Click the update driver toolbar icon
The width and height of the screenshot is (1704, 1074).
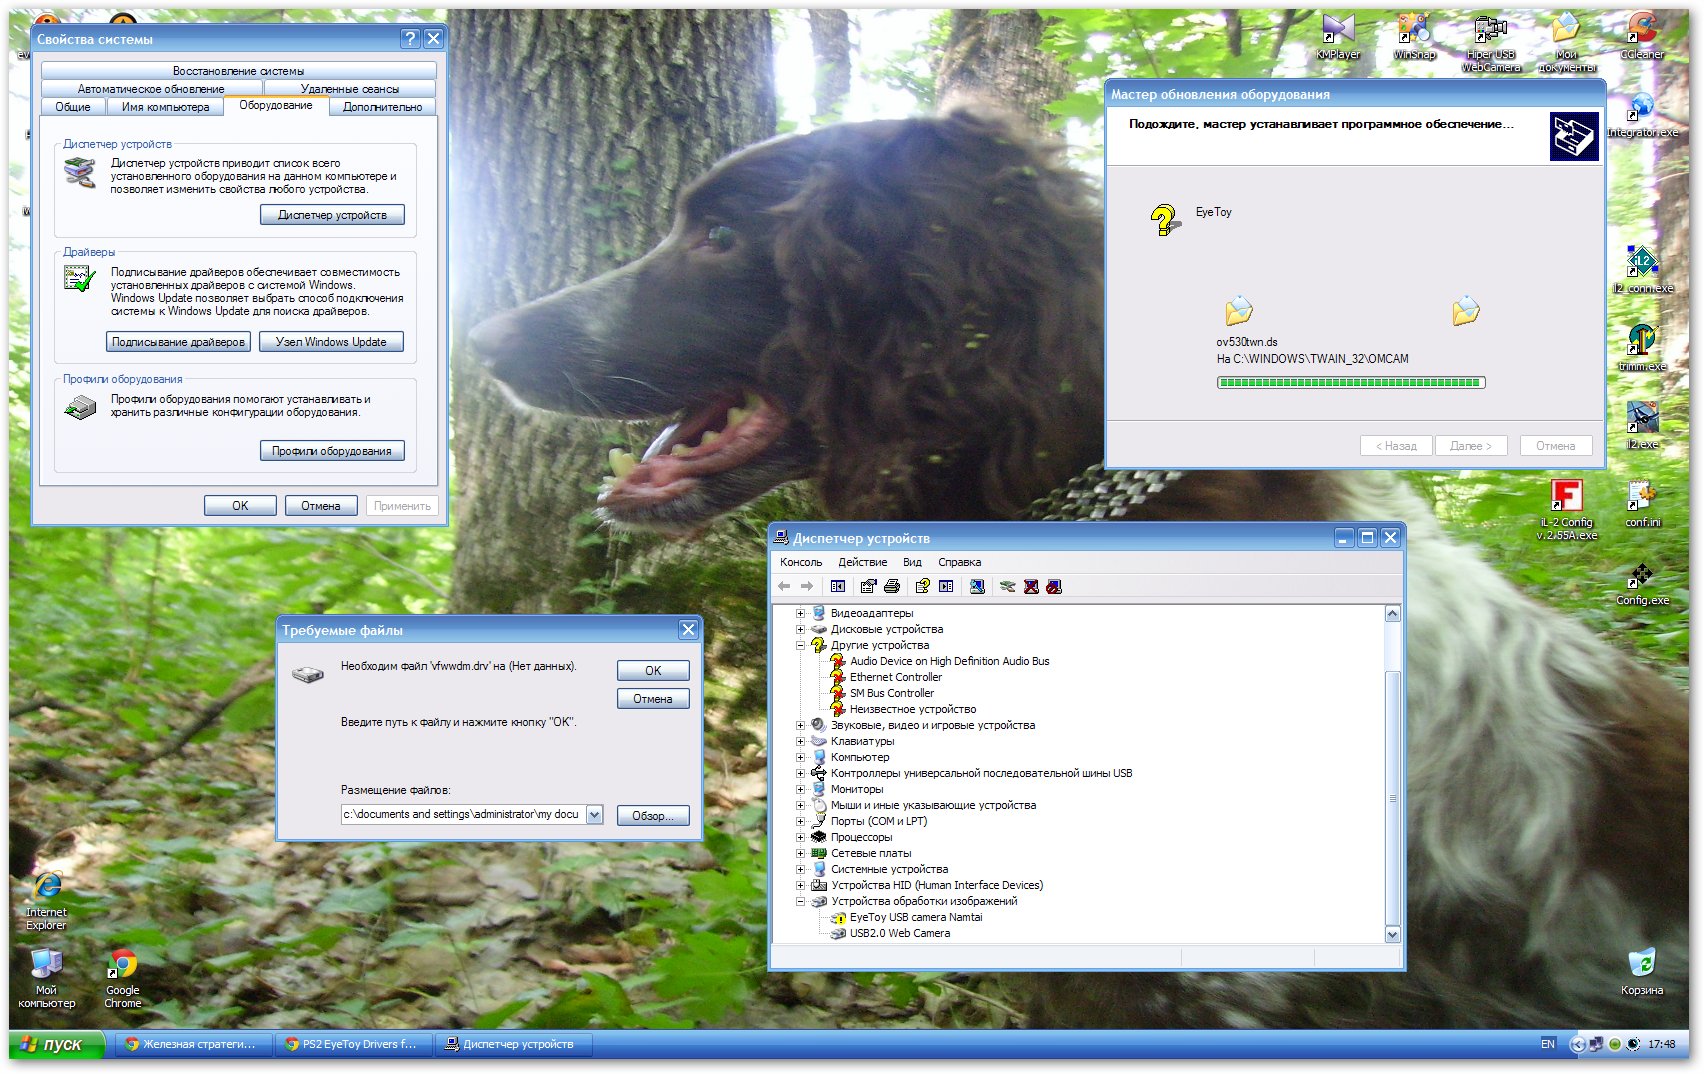tap(1007, 587)
